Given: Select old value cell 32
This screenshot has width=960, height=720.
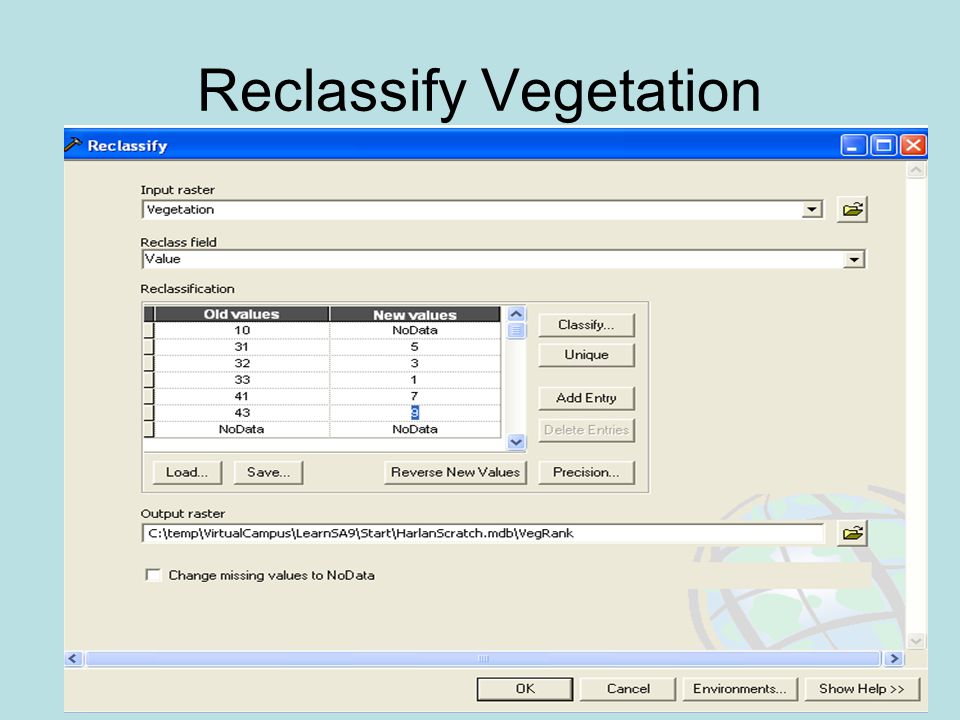Looking at the screenshot, I should [242, 364].
